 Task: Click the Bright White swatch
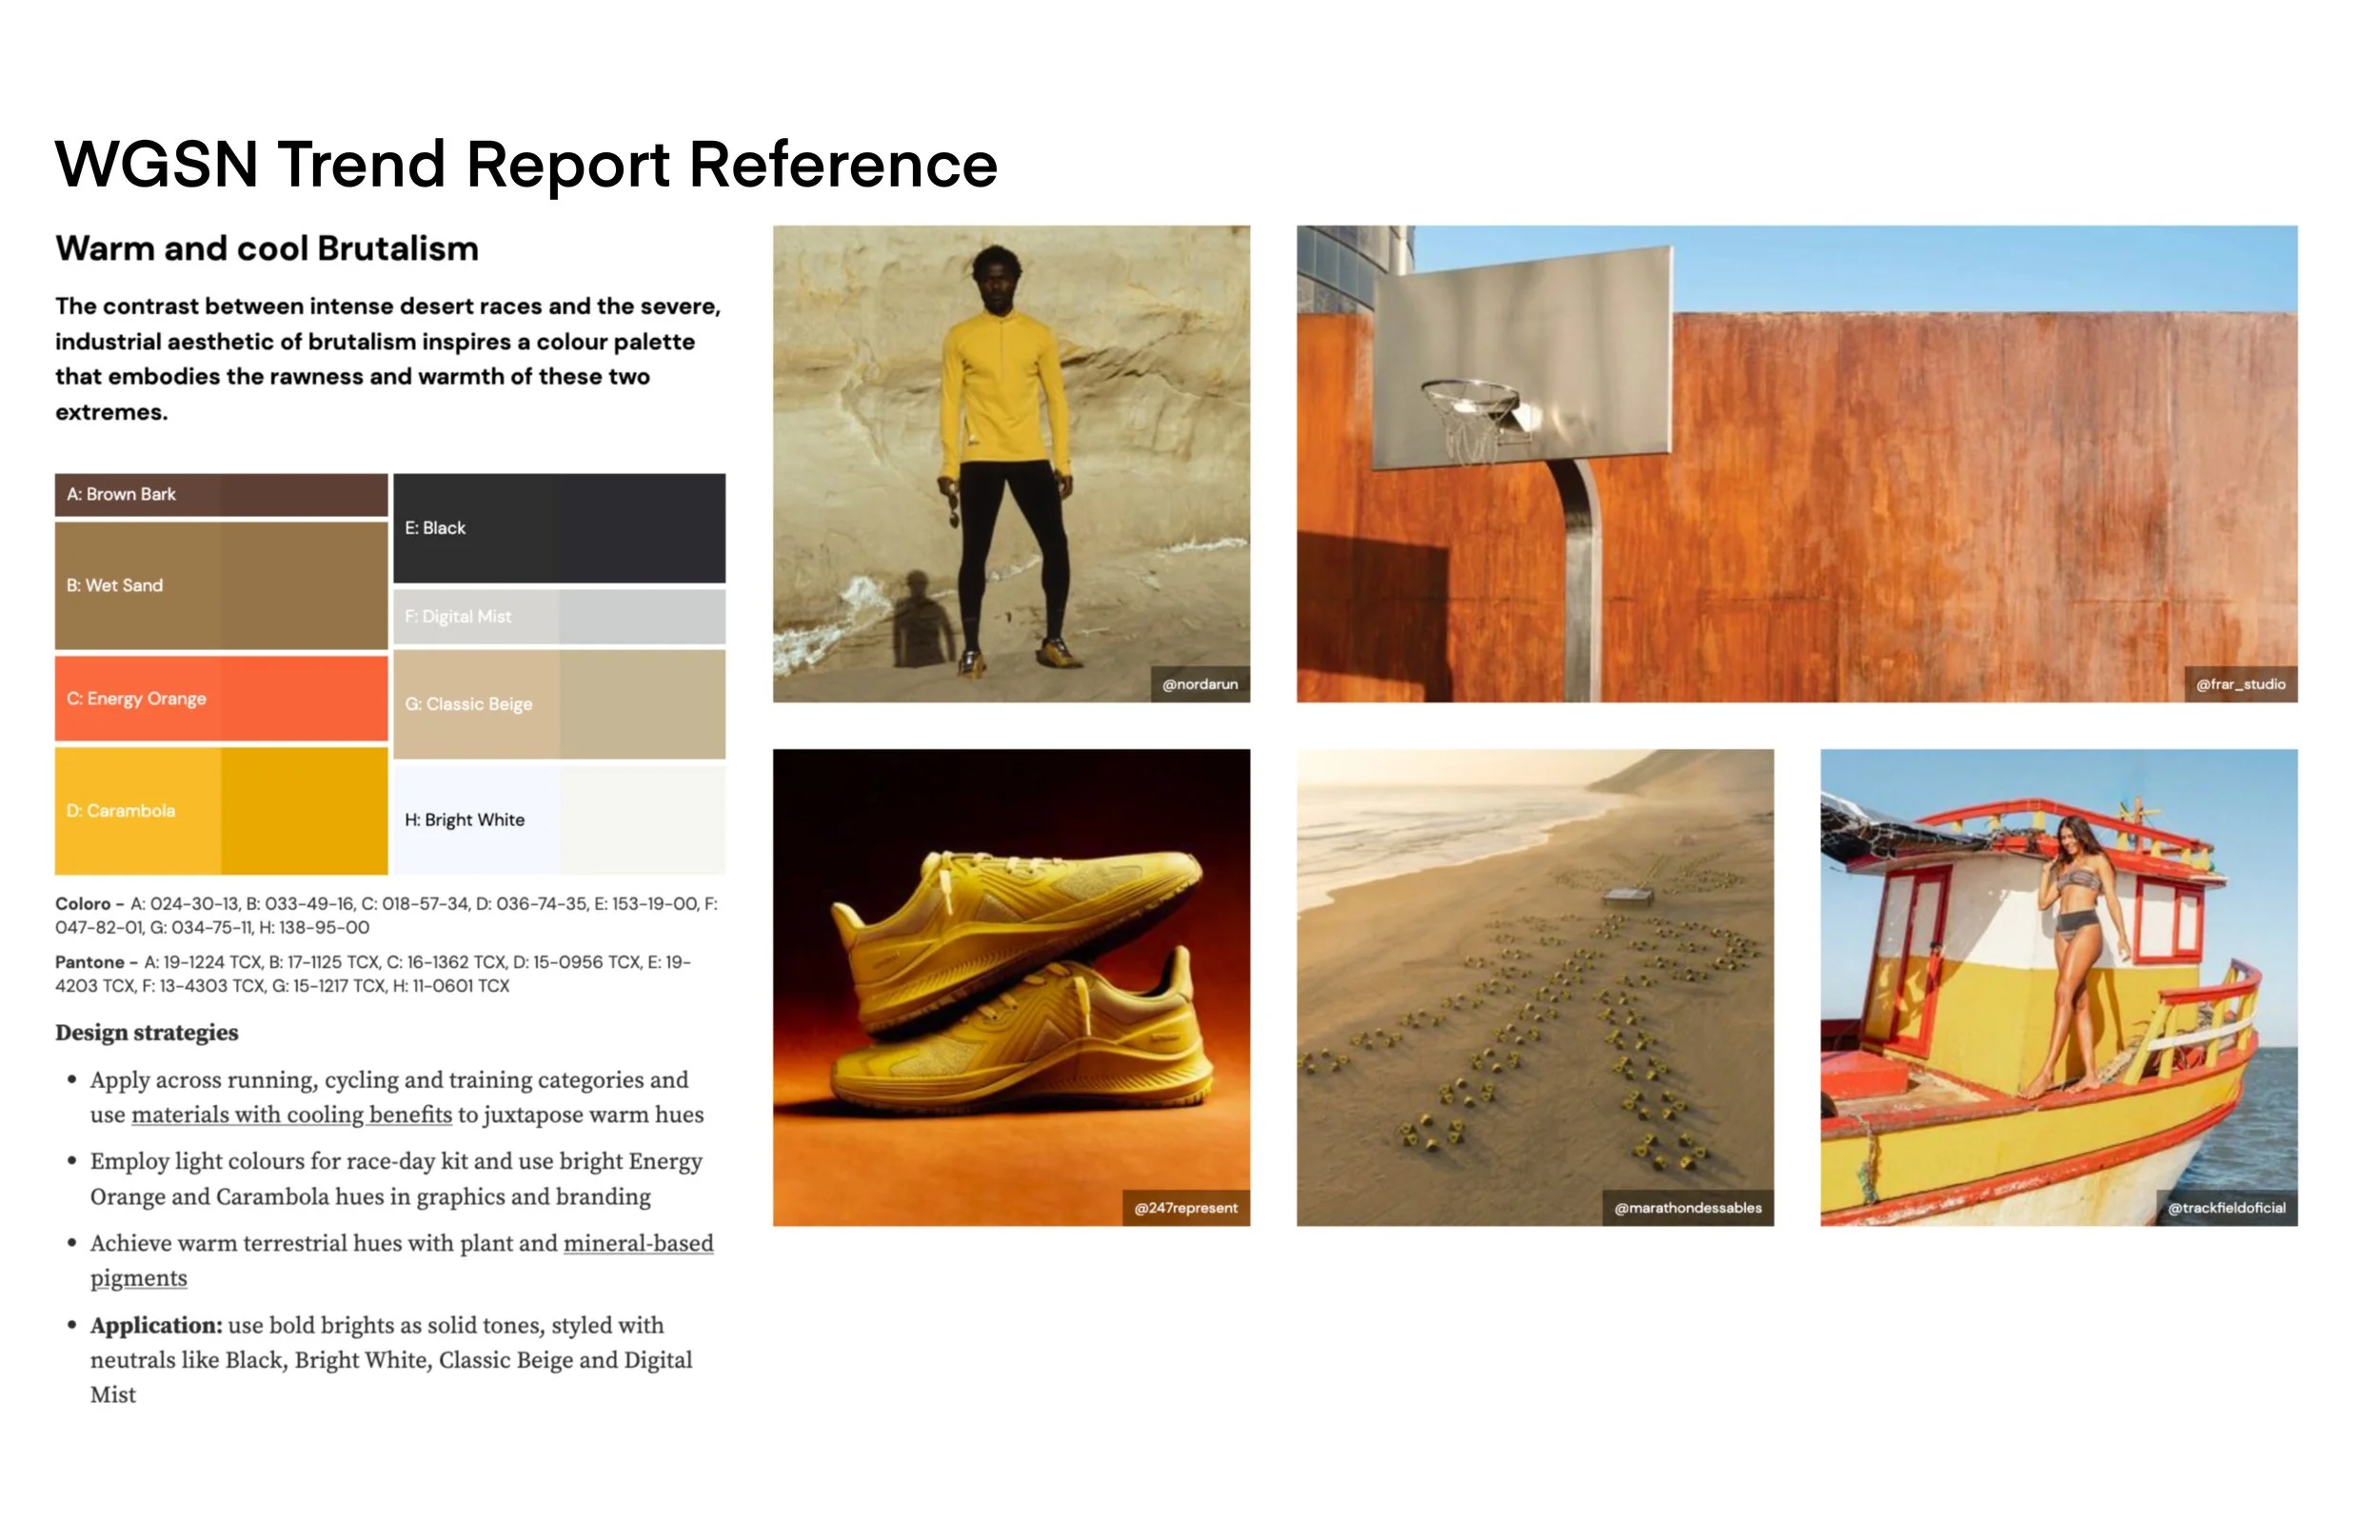click(559, 821)
